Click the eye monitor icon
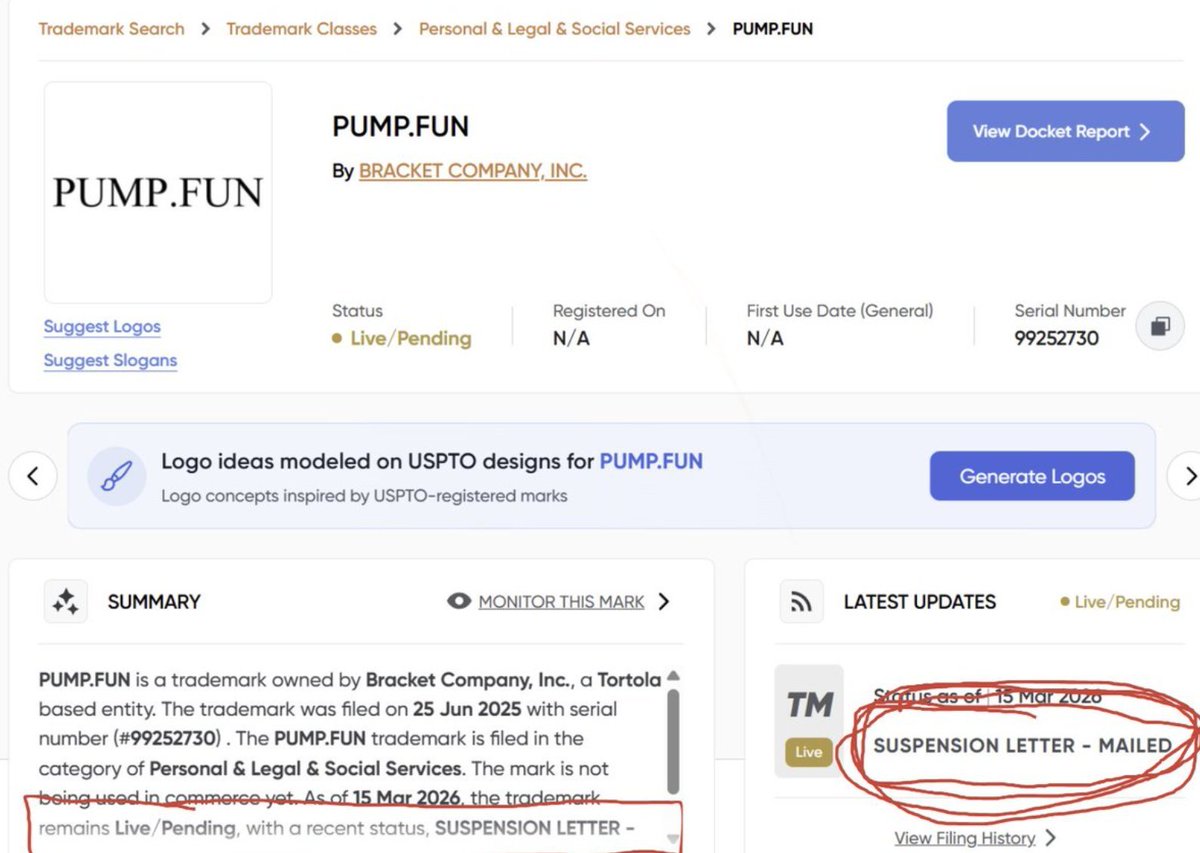The width and height of the screenshot is (1200, 853). [x=459, y=601]
